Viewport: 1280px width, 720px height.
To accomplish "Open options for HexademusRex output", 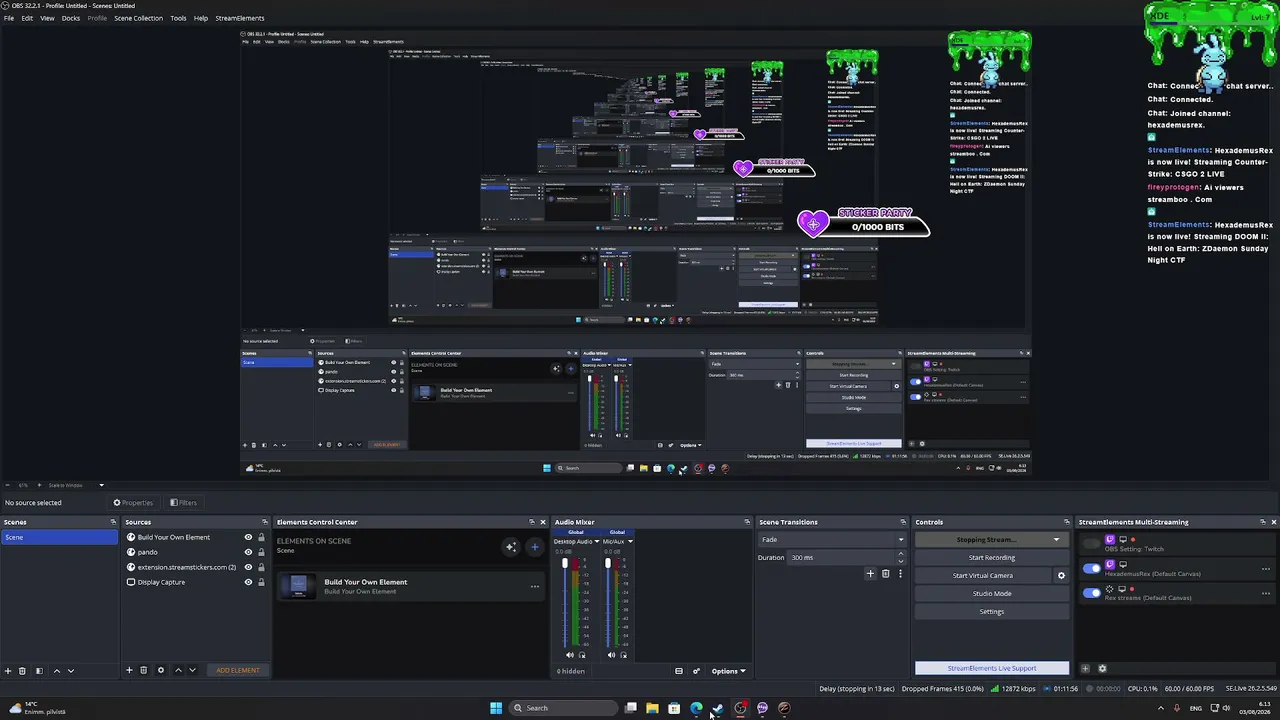I will coord(1266,569).
